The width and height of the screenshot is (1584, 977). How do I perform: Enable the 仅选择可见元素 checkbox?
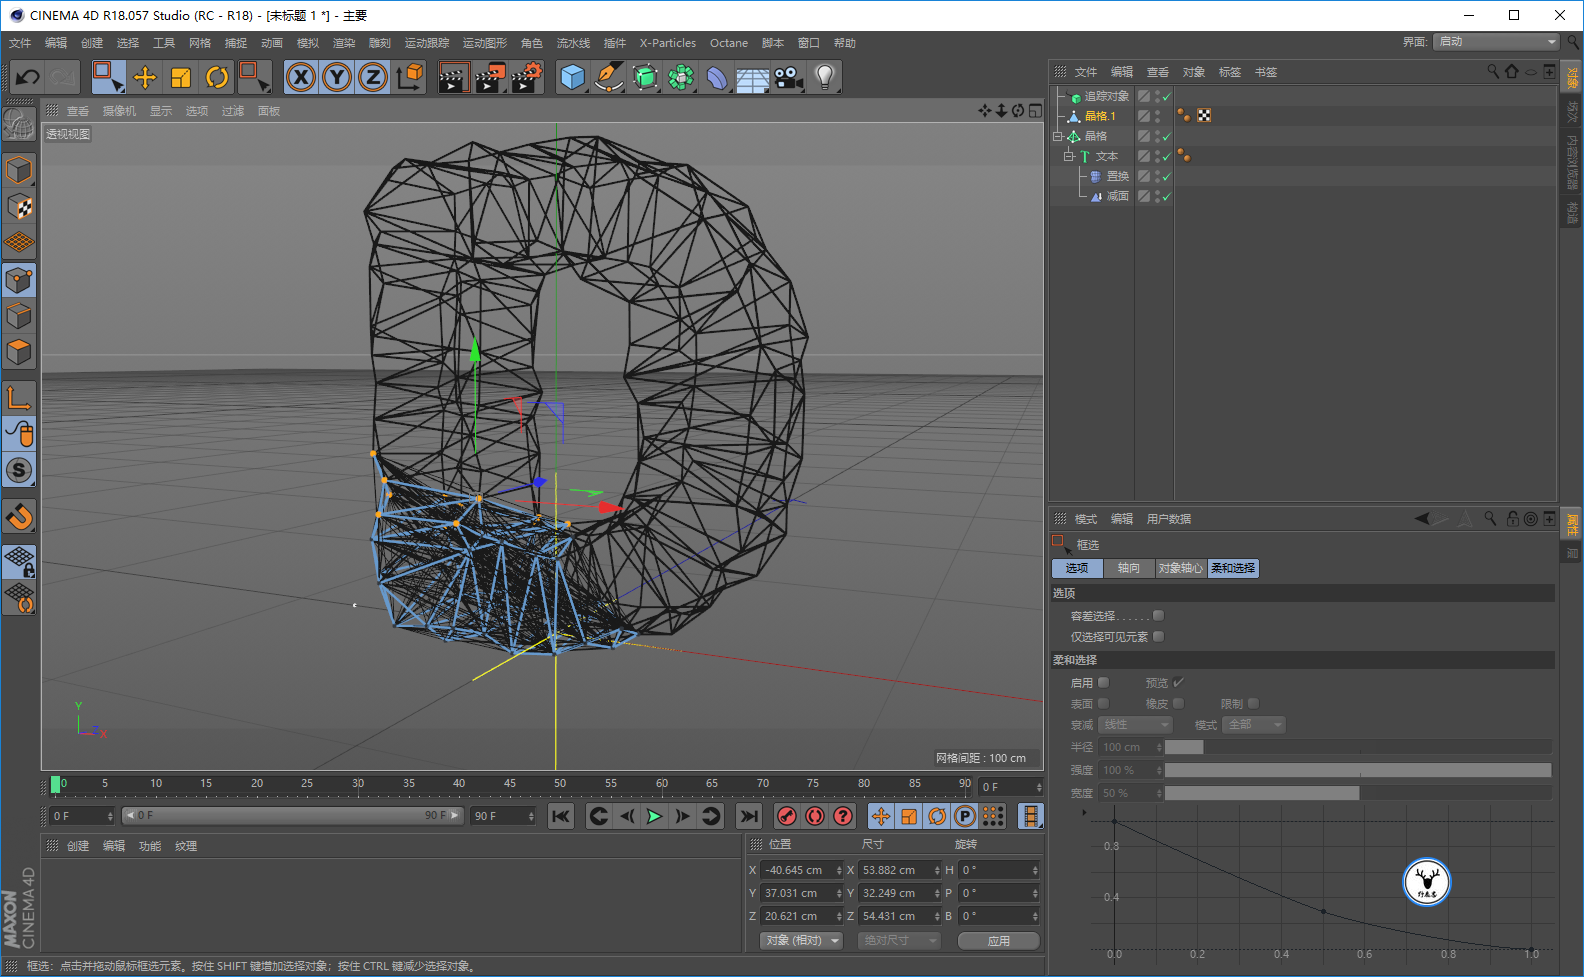(x=1158, y=637)
